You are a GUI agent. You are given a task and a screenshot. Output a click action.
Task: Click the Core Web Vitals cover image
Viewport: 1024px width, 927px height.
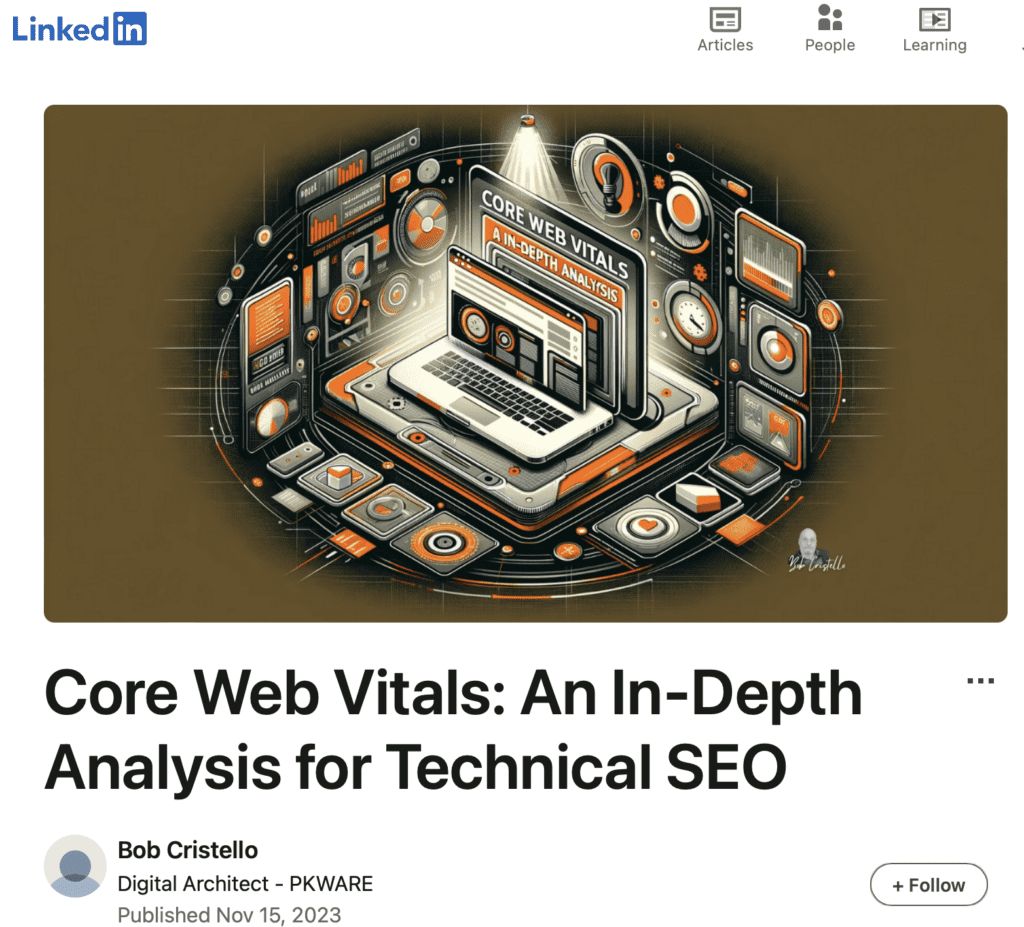coord(526,361)
